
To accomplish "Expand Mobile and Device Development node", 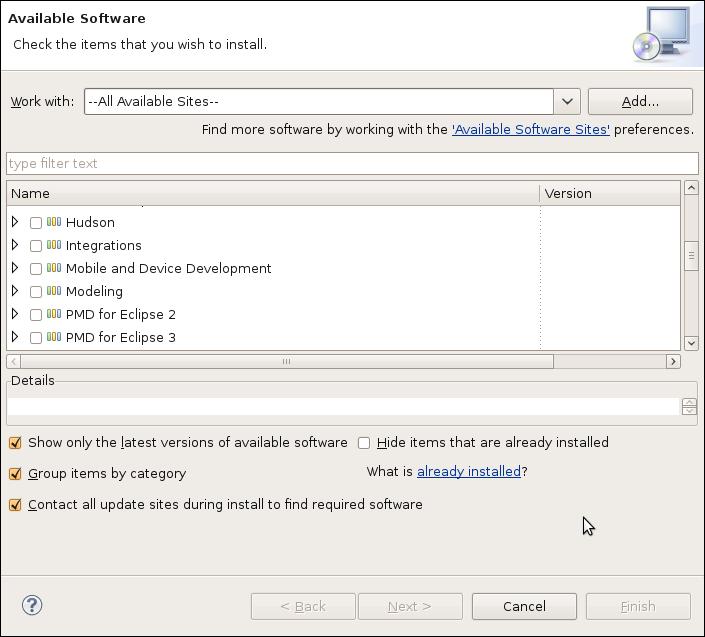I will coord(14,267).
